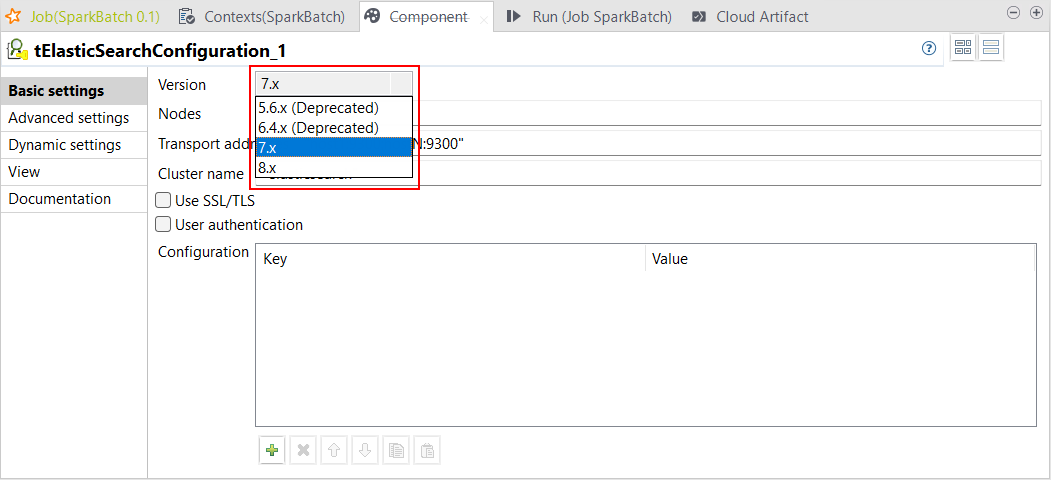Open the View settings section
The image size is (1051, 480).
[74, 172]
